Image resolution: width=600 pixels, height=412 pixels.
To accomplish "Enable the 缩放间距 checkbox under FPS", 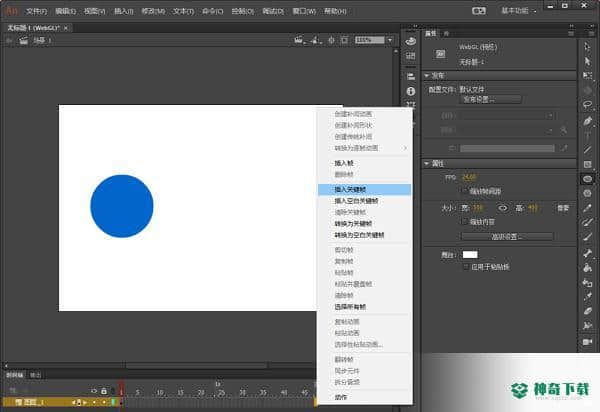I will pos(465,191).
